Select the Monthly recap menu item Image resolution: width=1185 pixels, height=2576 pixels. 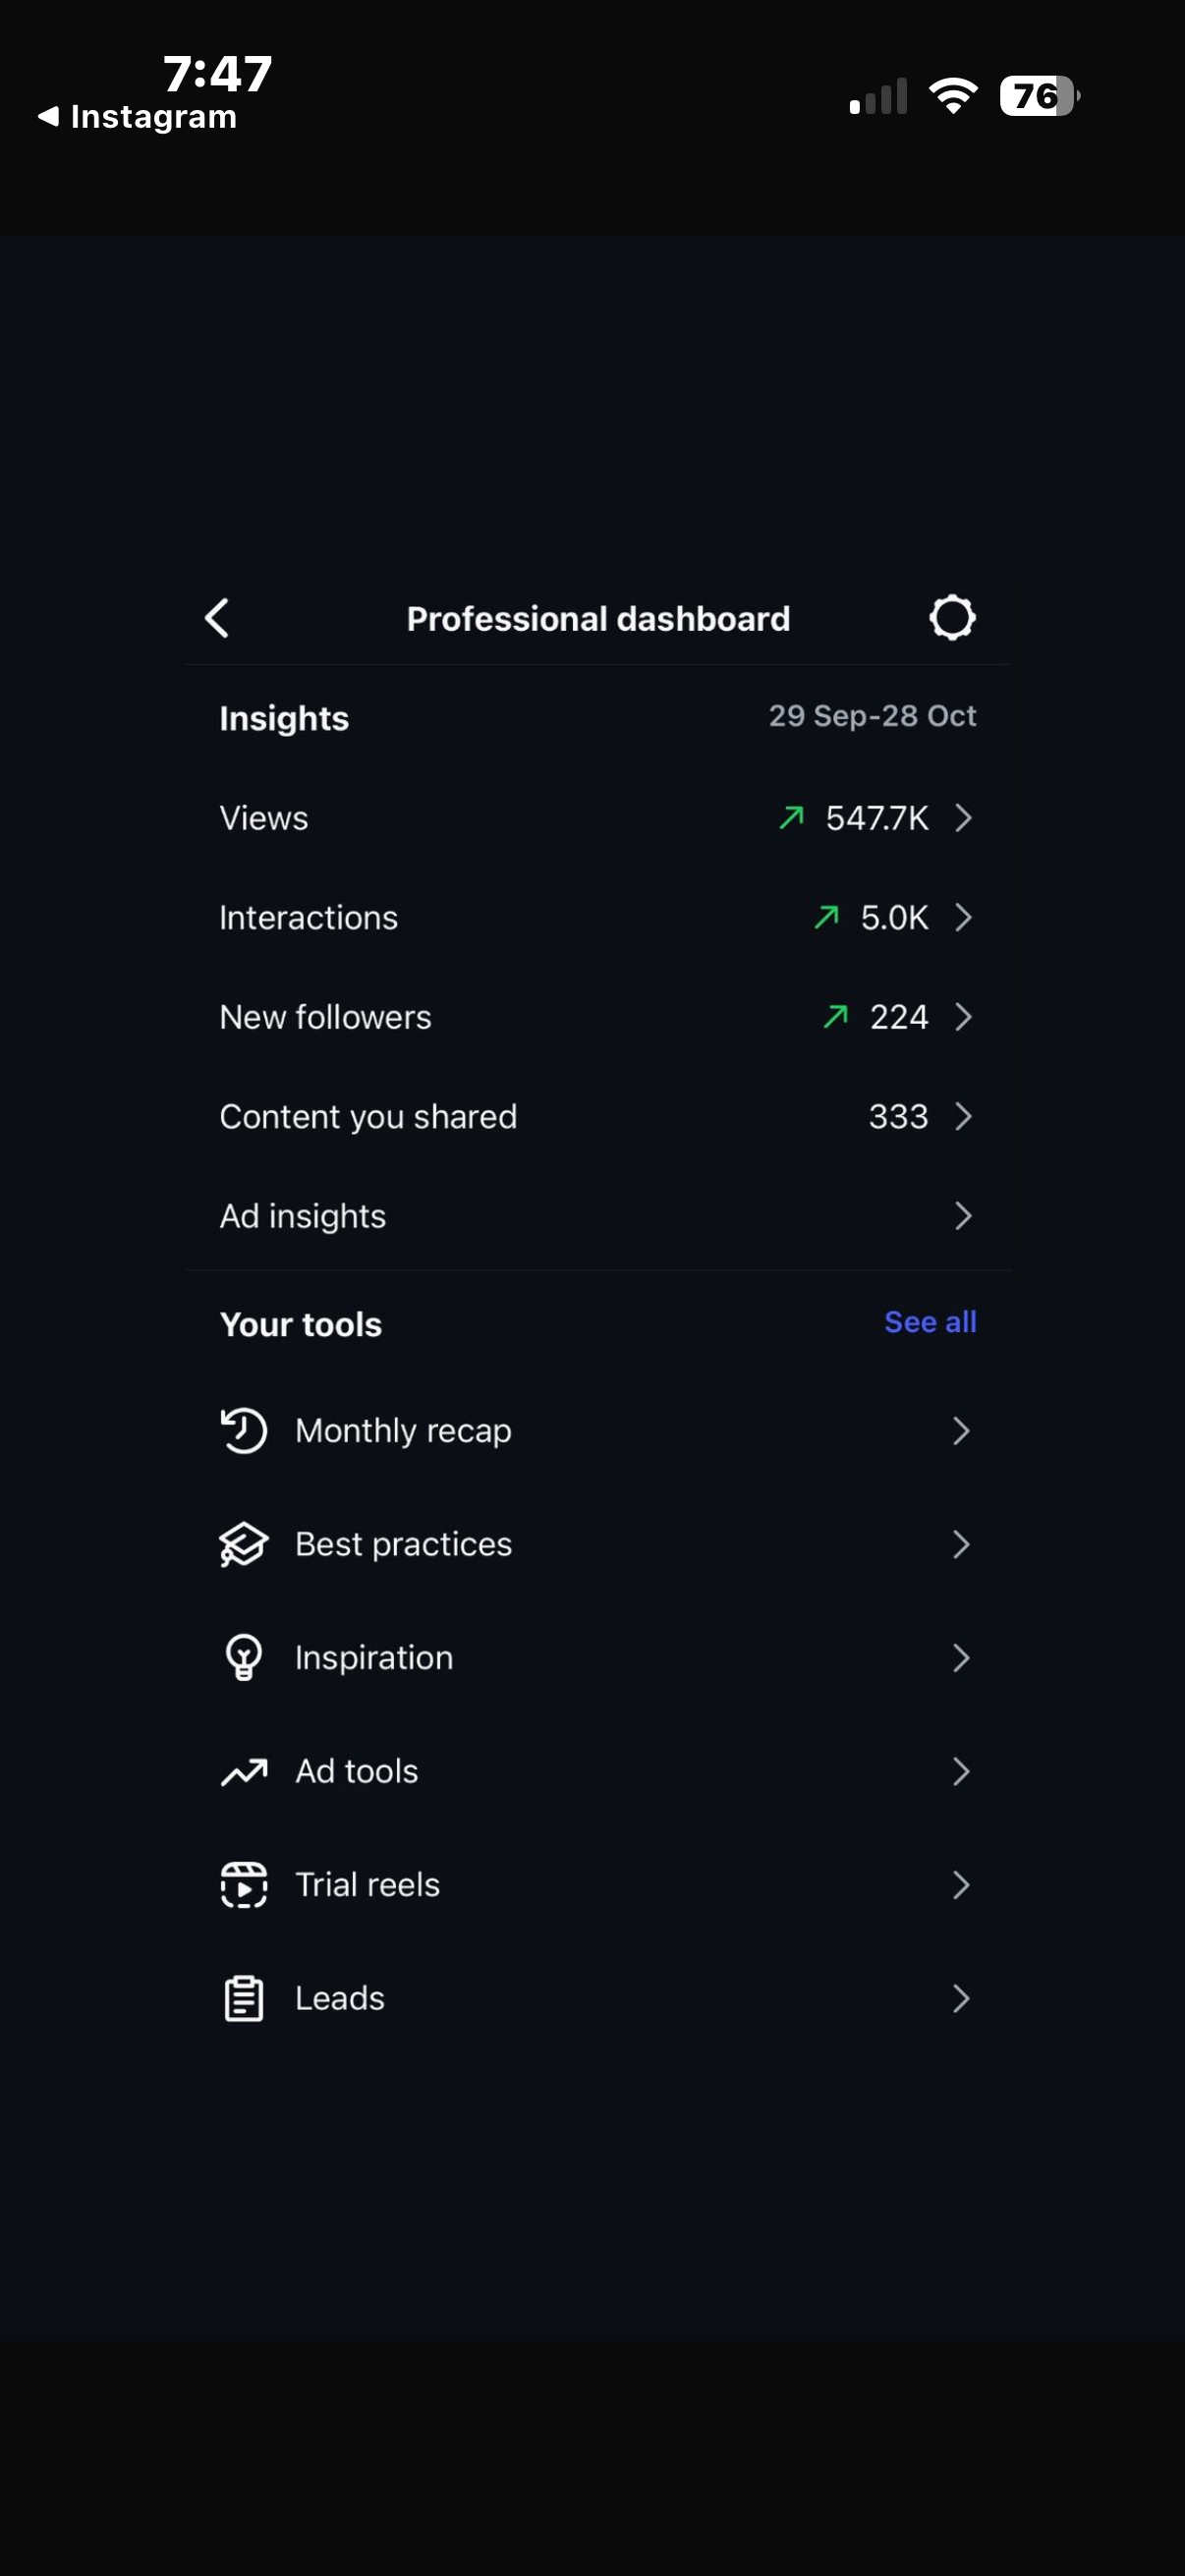coord(403,1430)
